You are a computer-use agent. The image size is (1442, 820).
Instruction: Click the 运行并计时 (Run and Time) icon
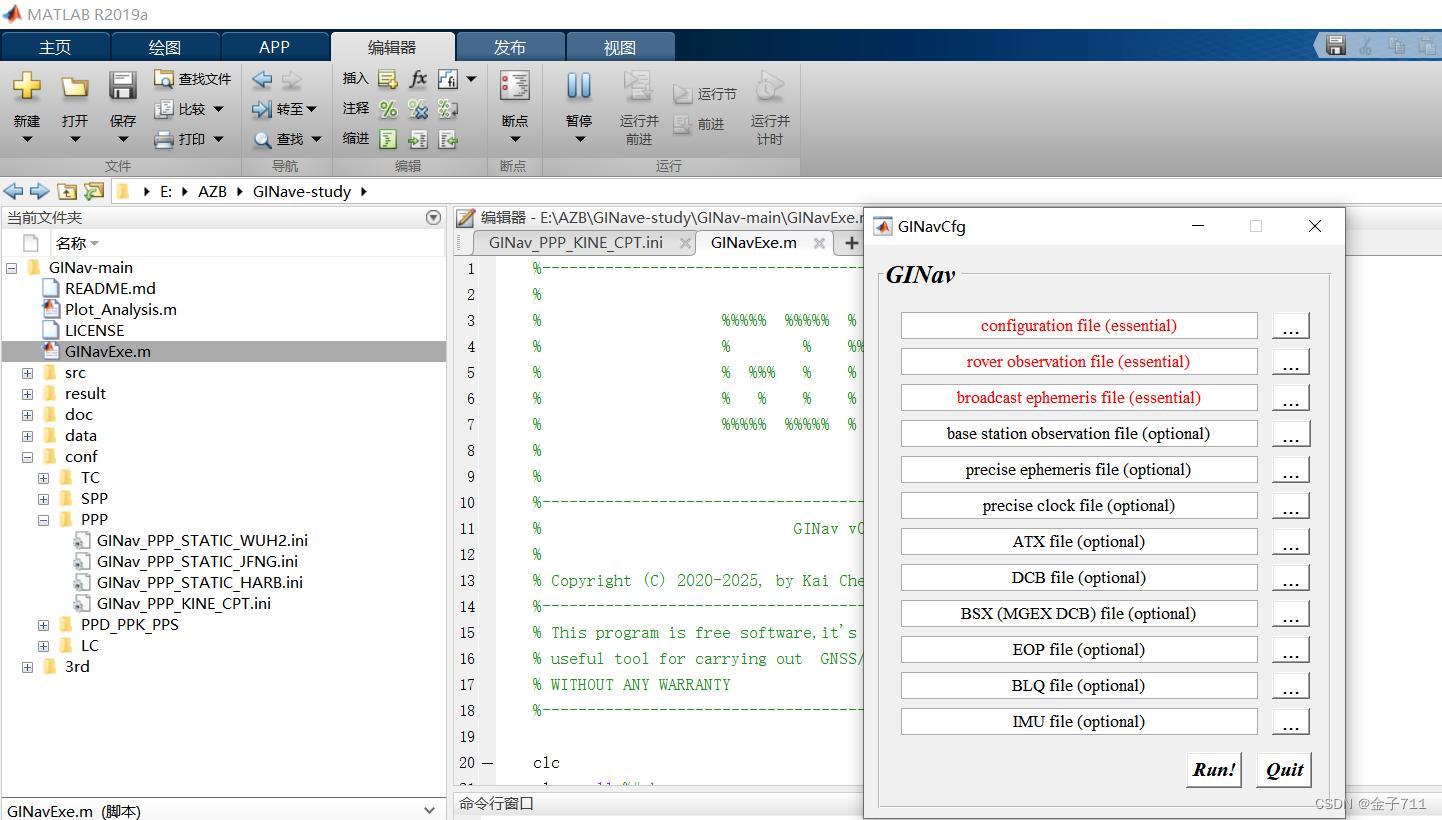point(769,86)
